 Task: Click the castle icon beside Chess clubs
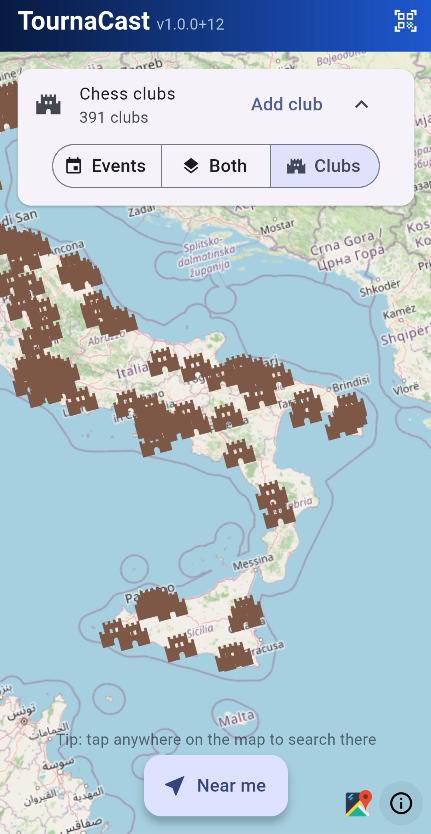(x=48, y=104)
